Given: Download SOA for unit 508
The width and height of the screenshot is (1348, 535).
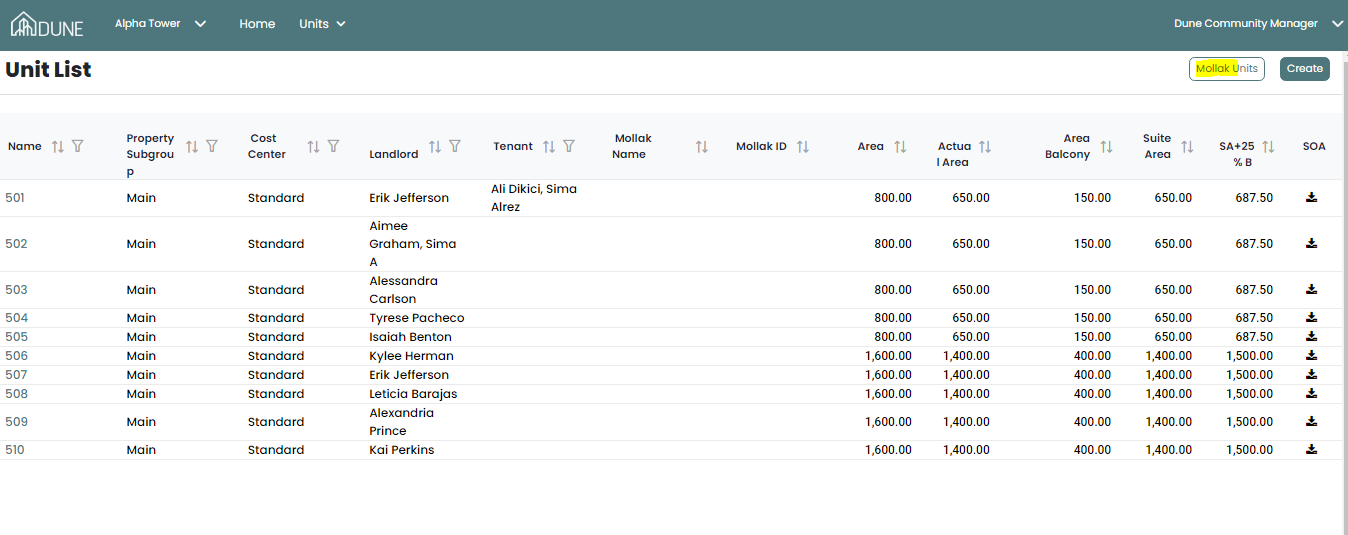Looking at the screenshot, I should point(1312,393).
